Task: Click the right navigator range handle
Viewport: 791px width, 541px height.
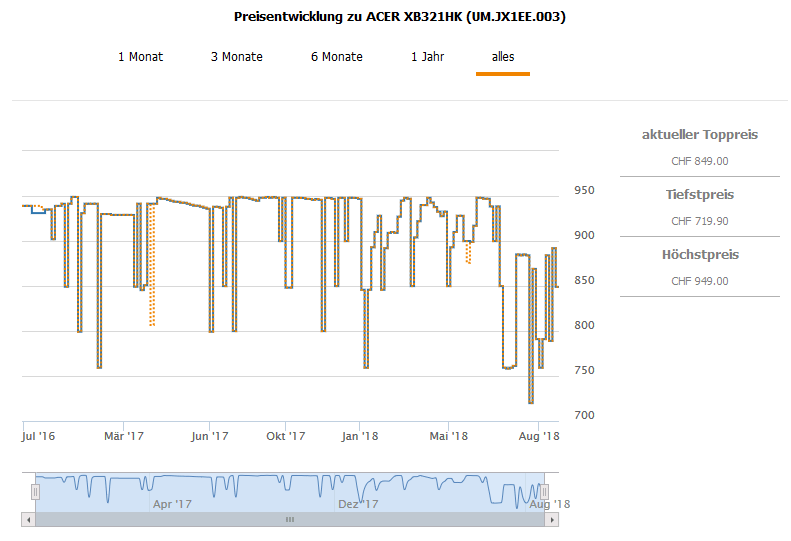Action: [544, 491]
